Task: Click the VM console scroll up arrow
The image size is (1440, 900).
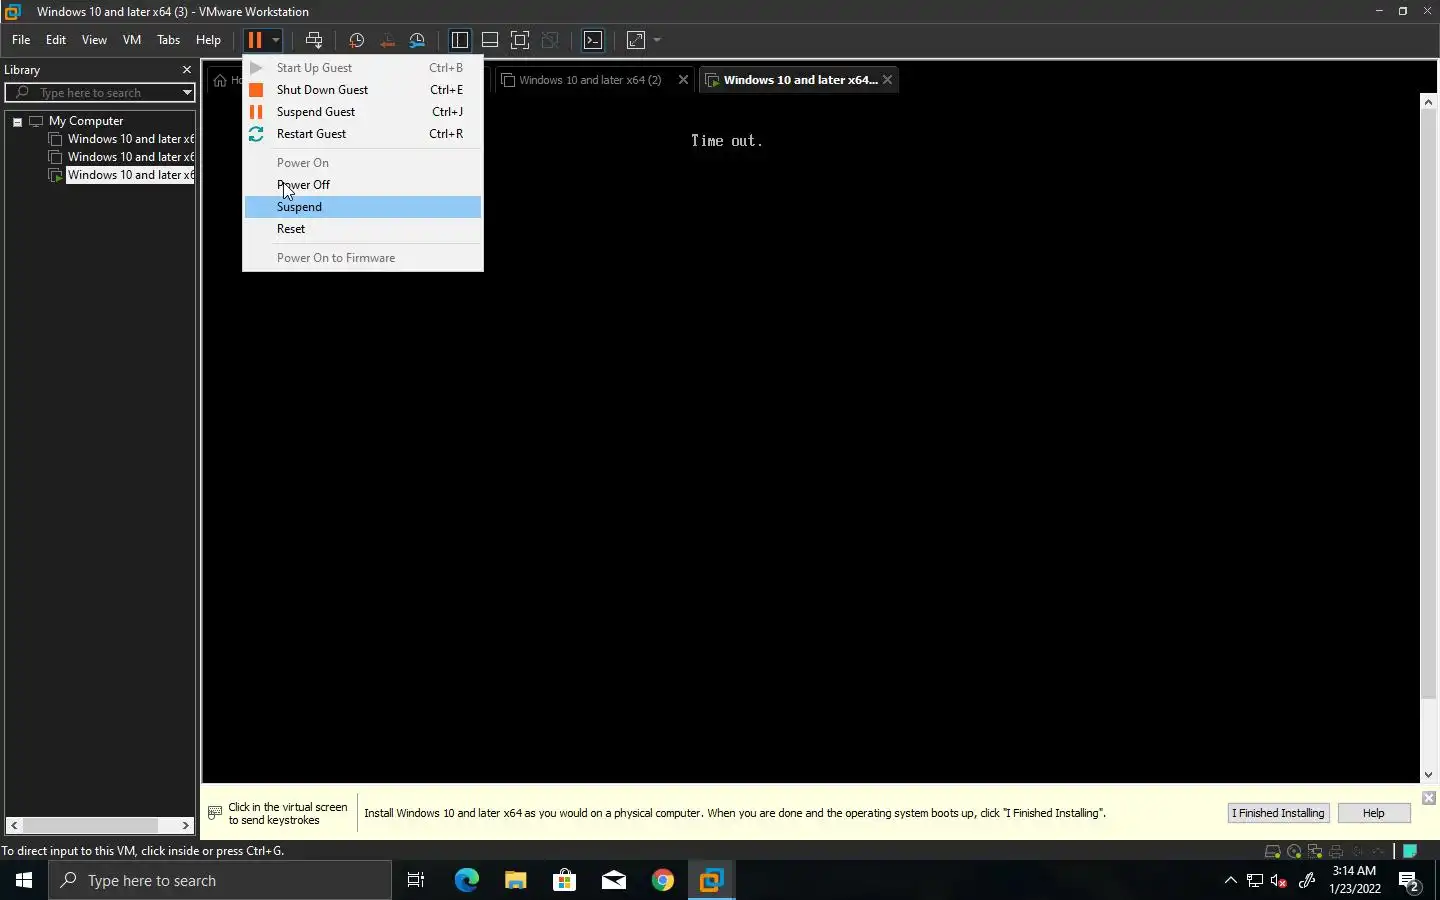Action: (1428, 102)
